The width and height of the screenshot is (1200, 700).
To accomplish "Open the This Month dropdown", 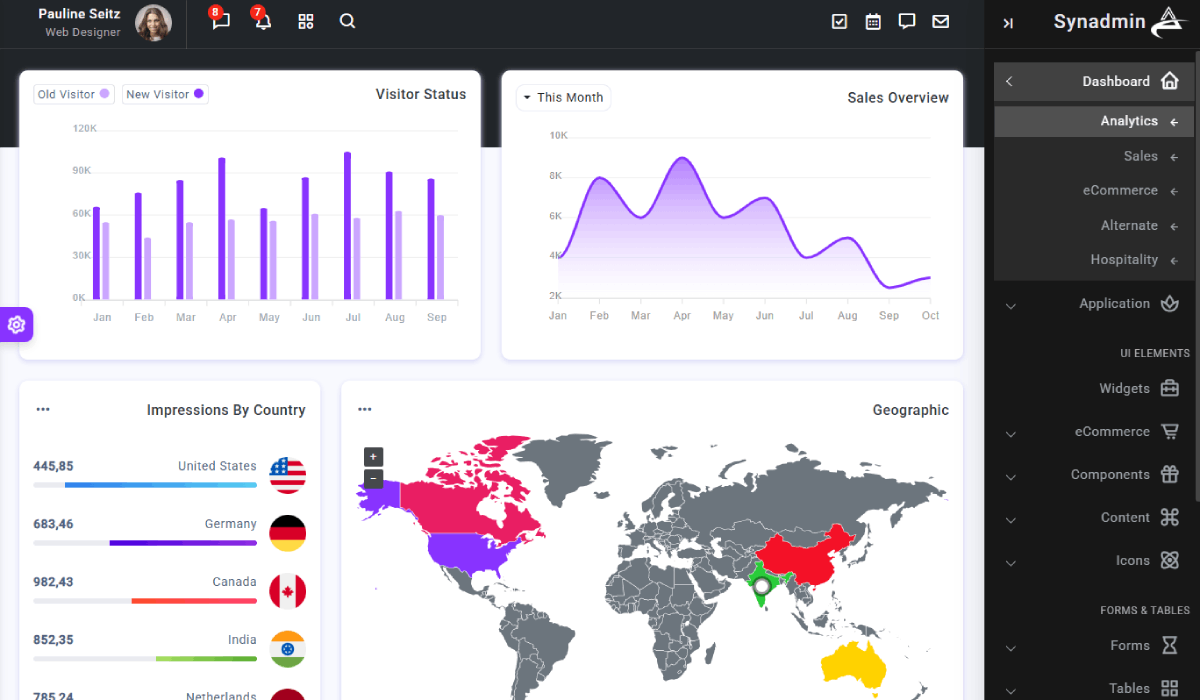I will click(x=563, y=97).
